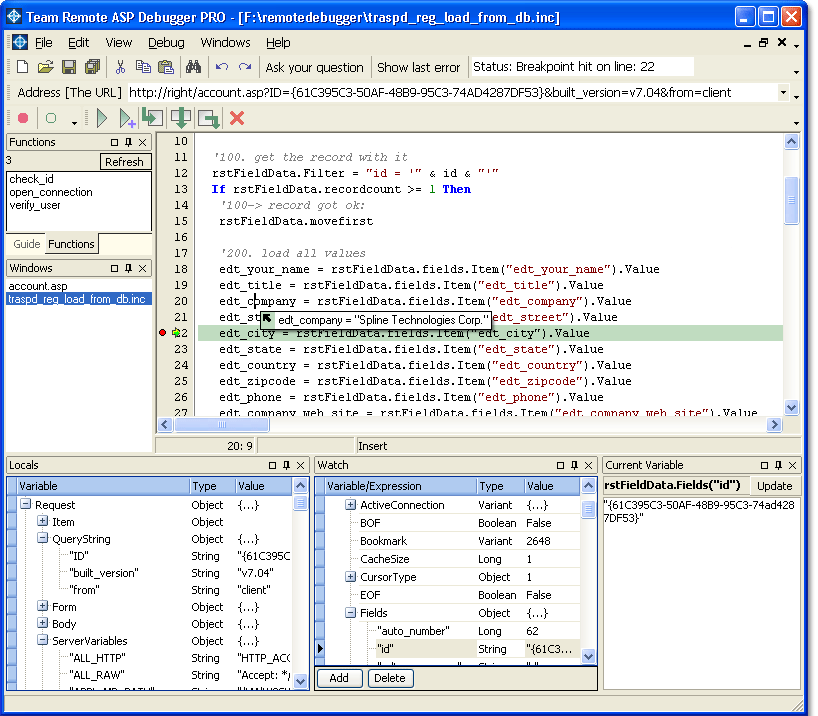This screenshot has height=716, width=818.
Task: Switch to the Guide tab
Action: [x=28, y=243]
